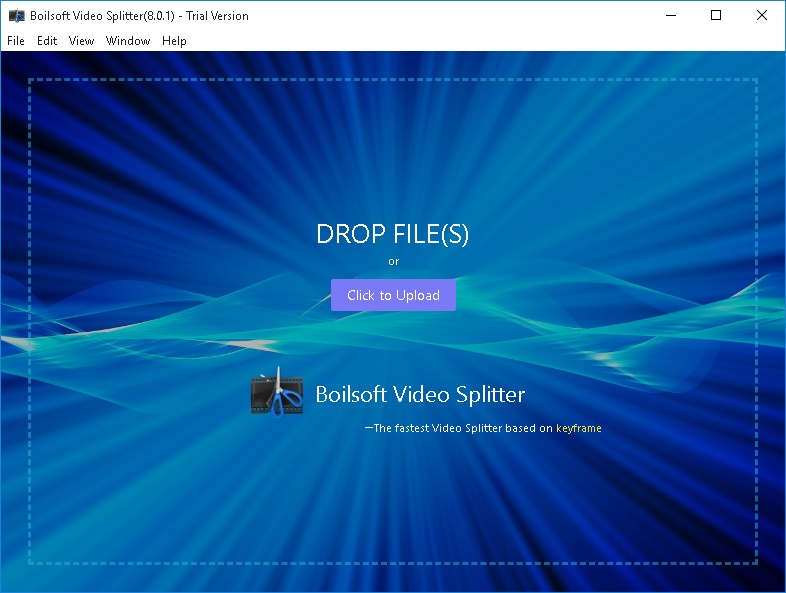The width and height of the screenshot is (786, 593).
Task: Click the yellow keyframe word
Action: click(x=578, y=428)
